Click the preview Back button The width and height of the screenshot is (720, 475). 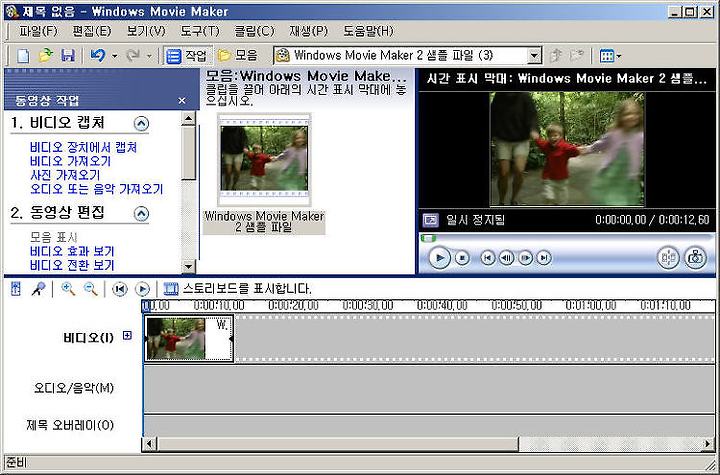coord(488,258)
